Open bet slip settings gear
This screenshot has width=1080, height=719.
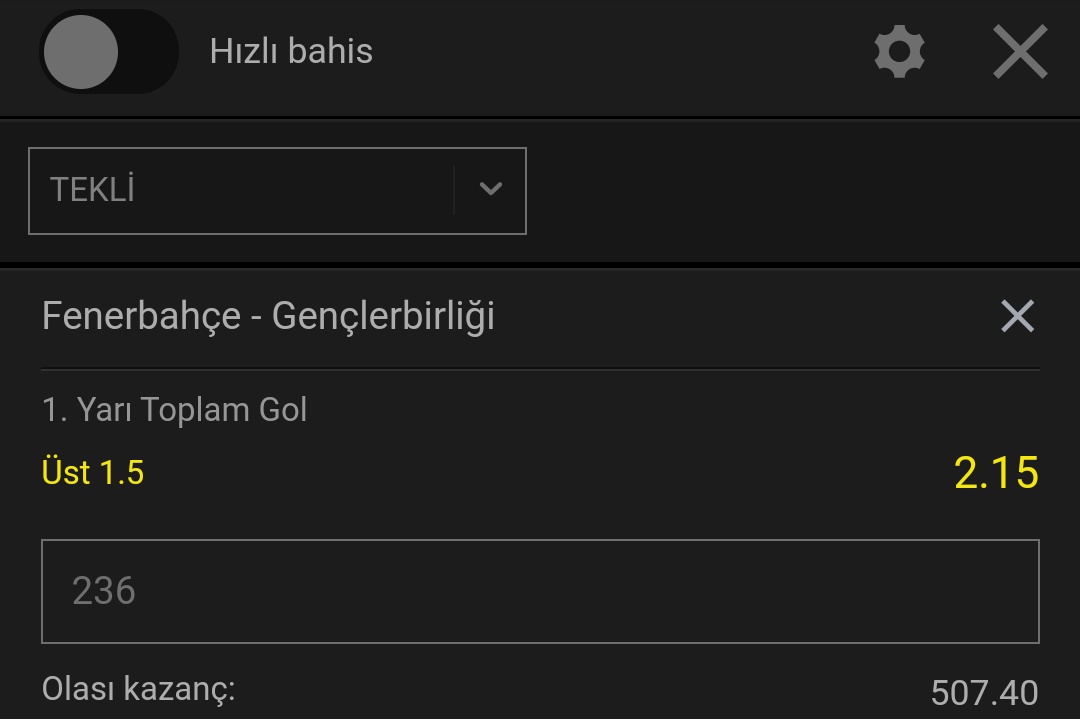pyautogui.click(x=899, y=52)
